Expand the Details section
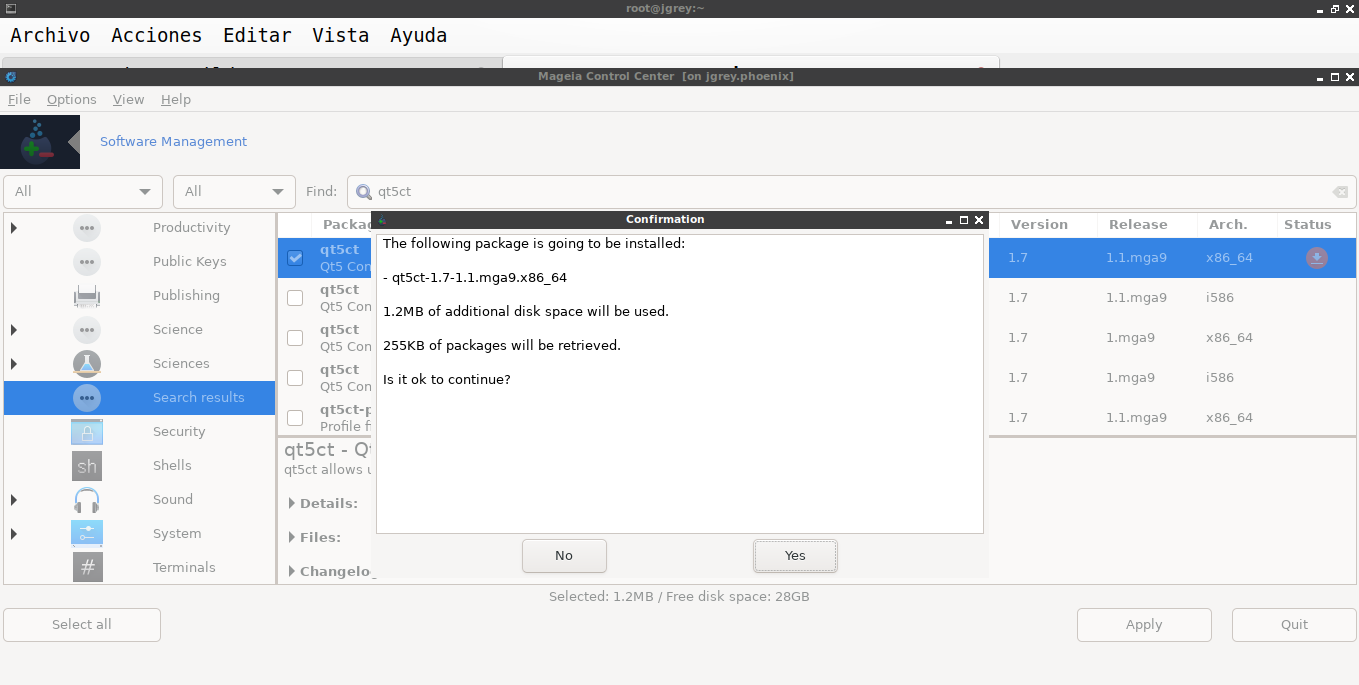Screen dimensions: 1359x685 coord(292,504)
